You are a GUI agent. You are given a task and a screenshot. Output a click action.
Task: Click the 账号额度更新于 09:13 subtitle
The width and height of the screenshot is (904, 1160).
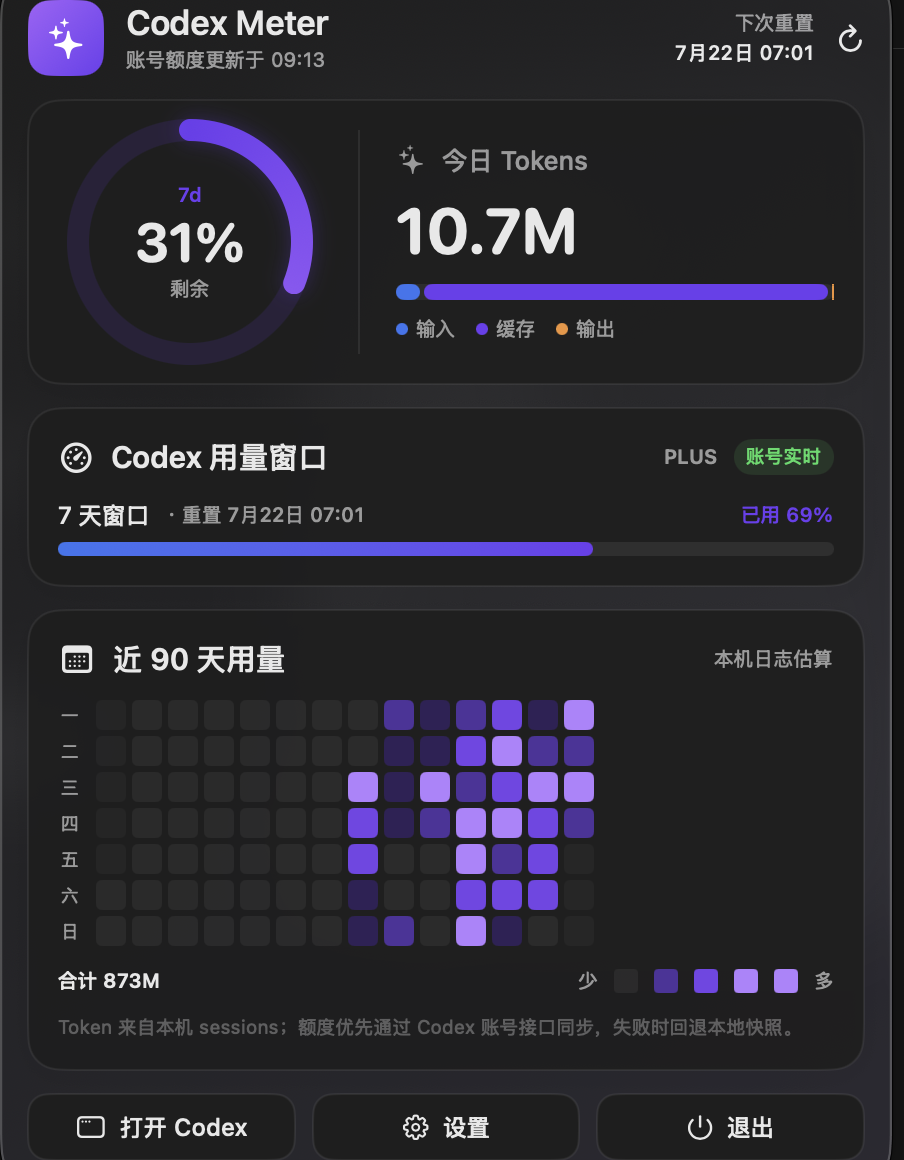point(225,60)
